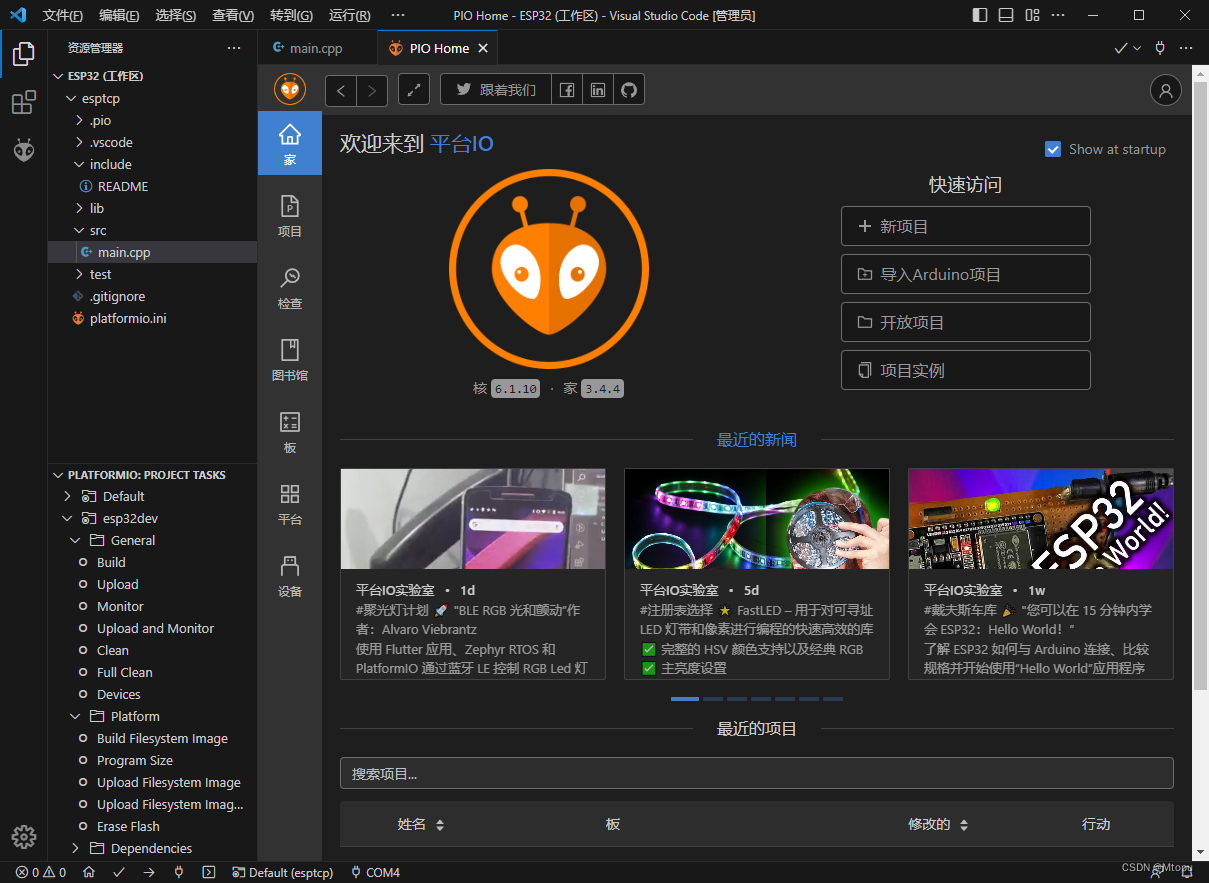Click the PlatformIO alien icon in activity bar
1209x883 pixels.
[23, 150]
